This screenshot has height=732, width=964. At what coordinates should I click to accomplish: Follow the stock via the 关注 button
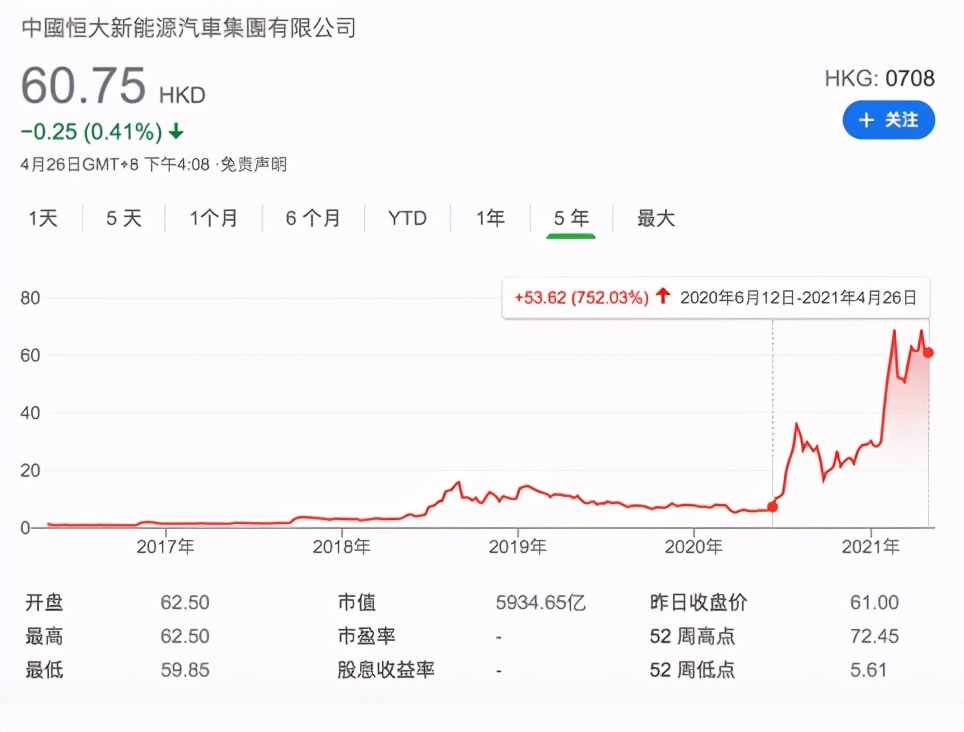coord(889,120)
